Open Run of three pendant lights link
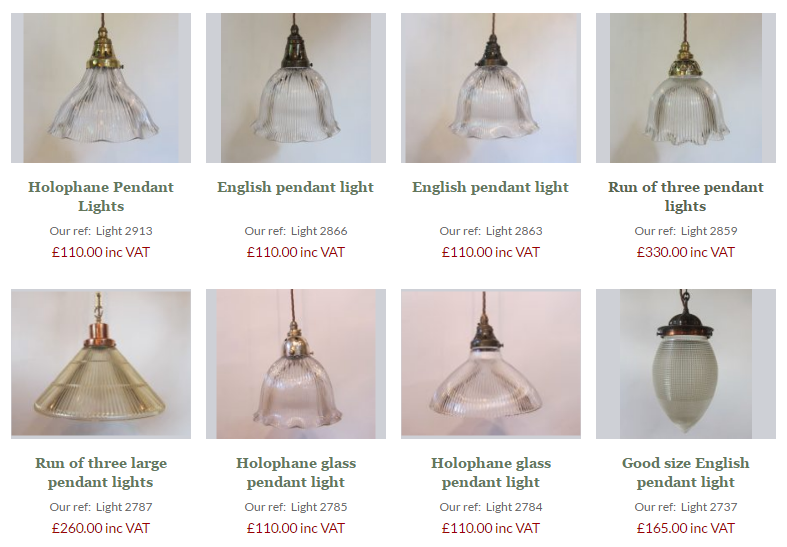This screenshot has width=787, height=547. (686, 196)
